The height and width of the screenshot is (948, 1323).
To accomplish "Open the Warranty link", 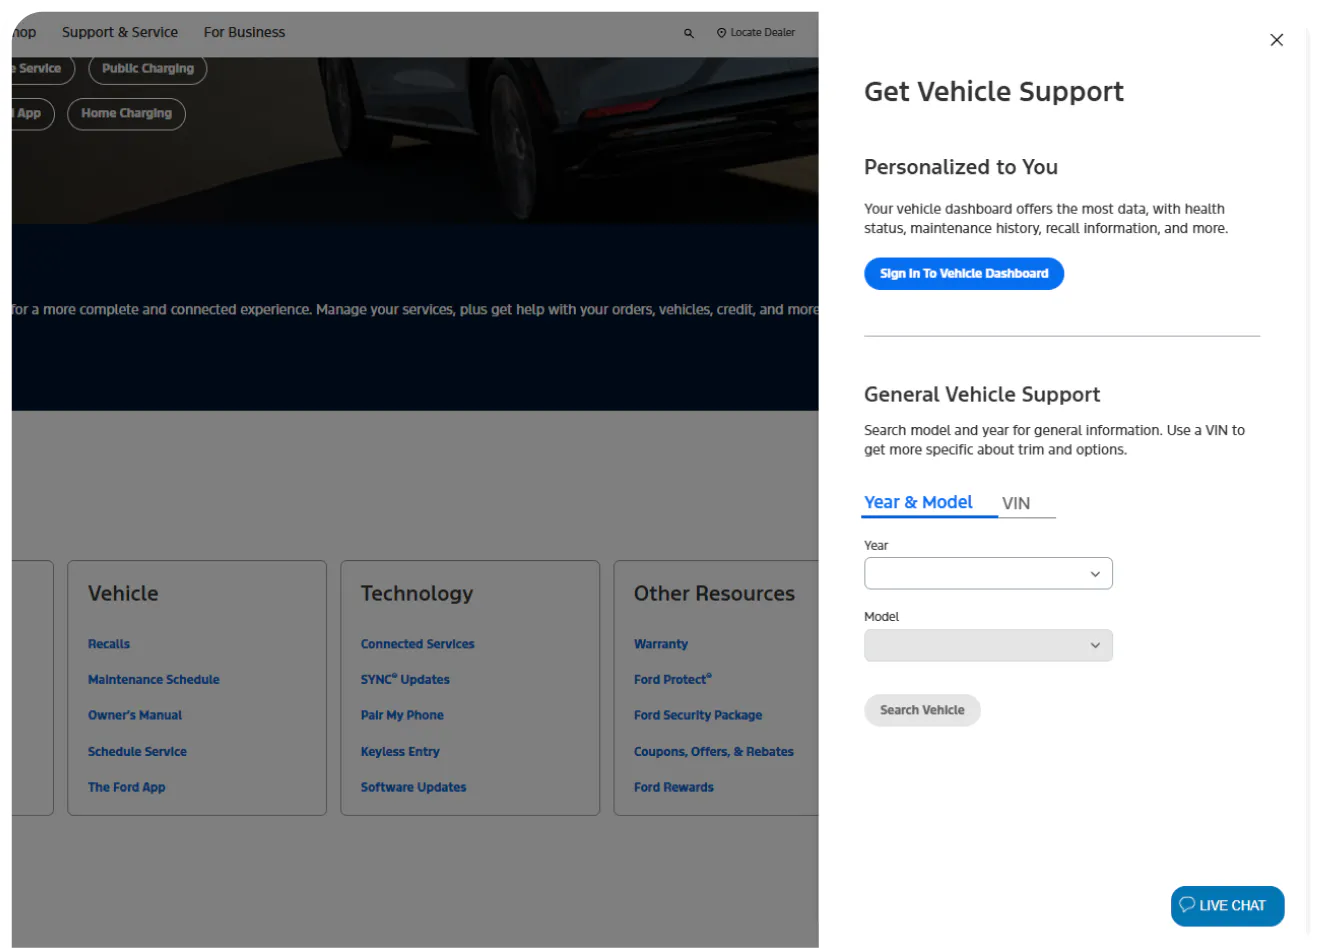I will coord(661,644).
